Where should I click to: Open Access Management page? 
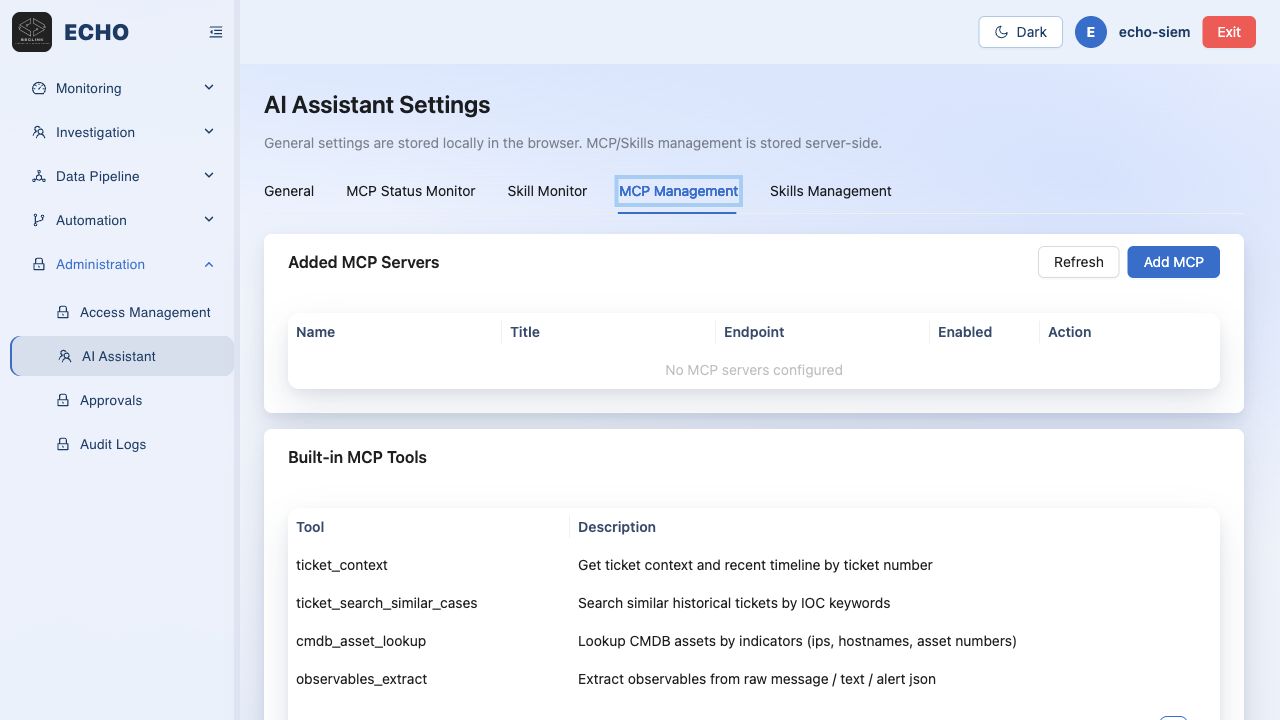pyautogui.click(x=122, y=312)
